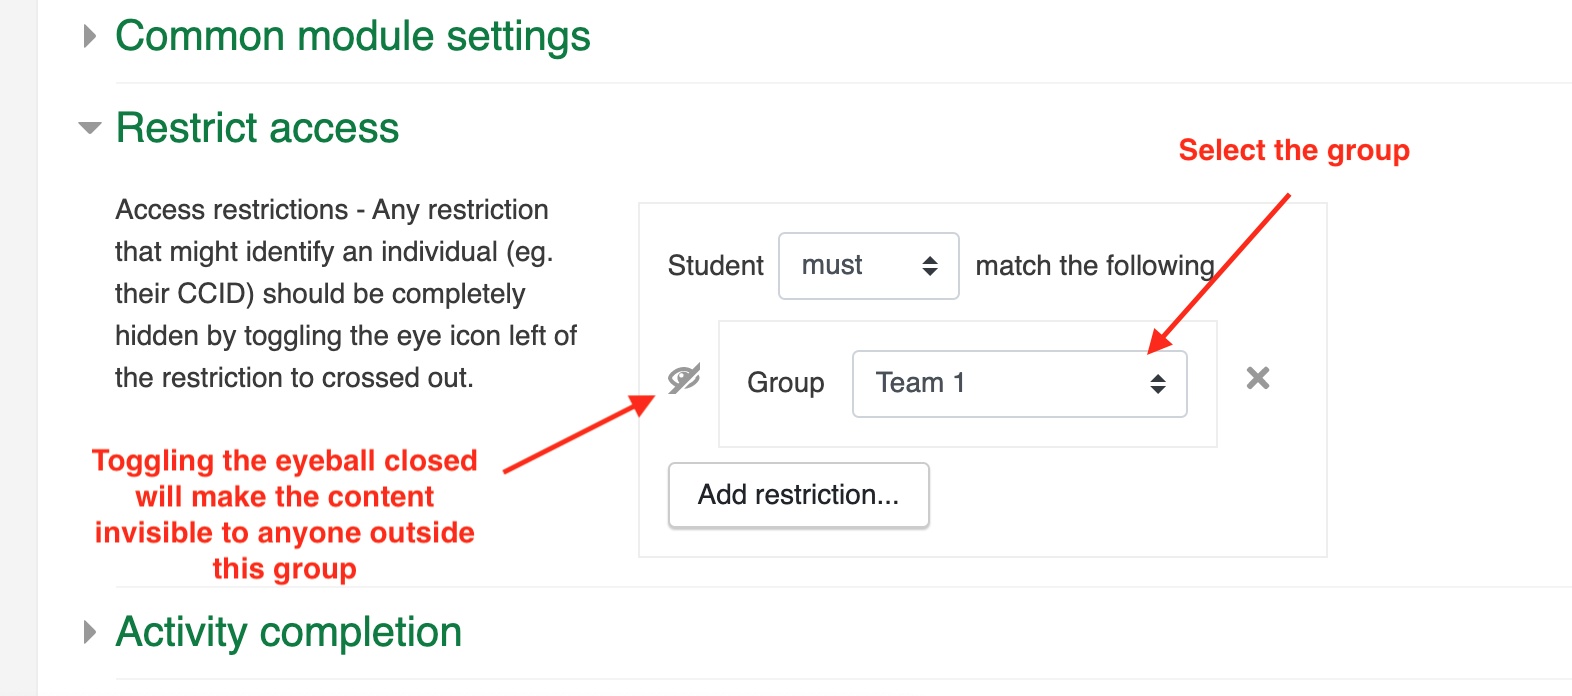Toggle the crossed-out eye visibility icon
The height and width of the screenshot is (696, 1572).
point(684,379)
